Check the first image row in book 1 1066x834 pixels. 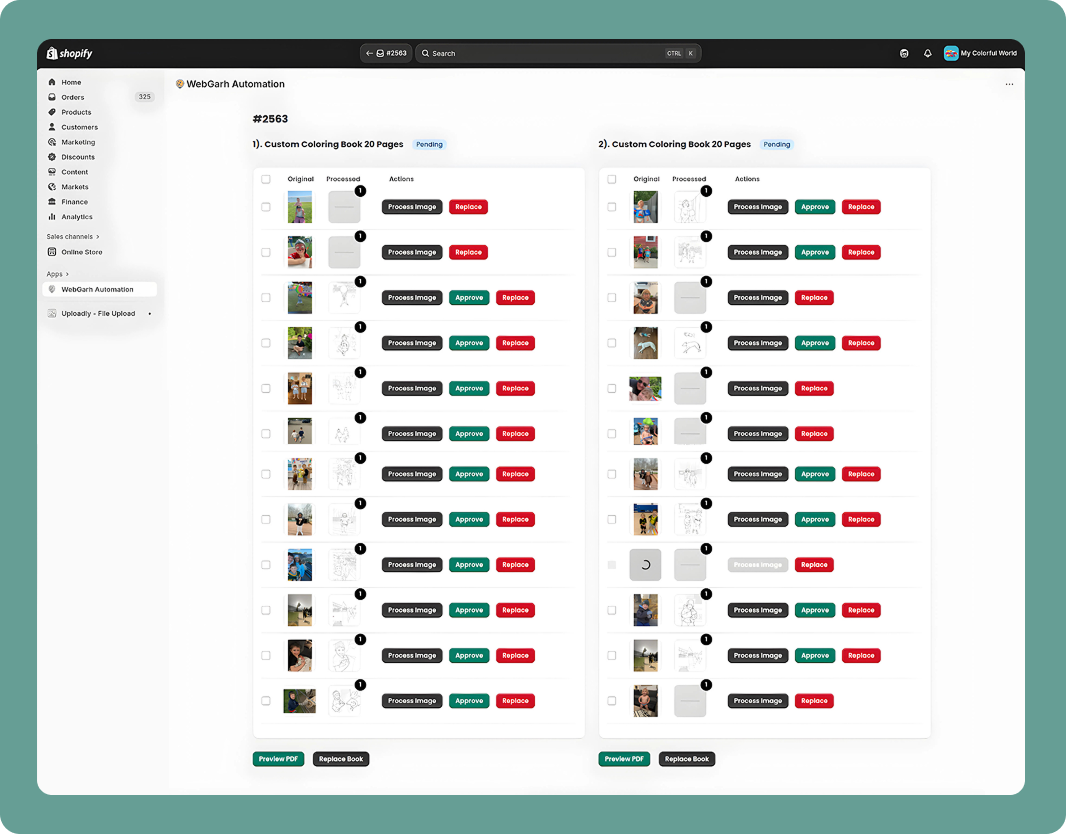266,207
